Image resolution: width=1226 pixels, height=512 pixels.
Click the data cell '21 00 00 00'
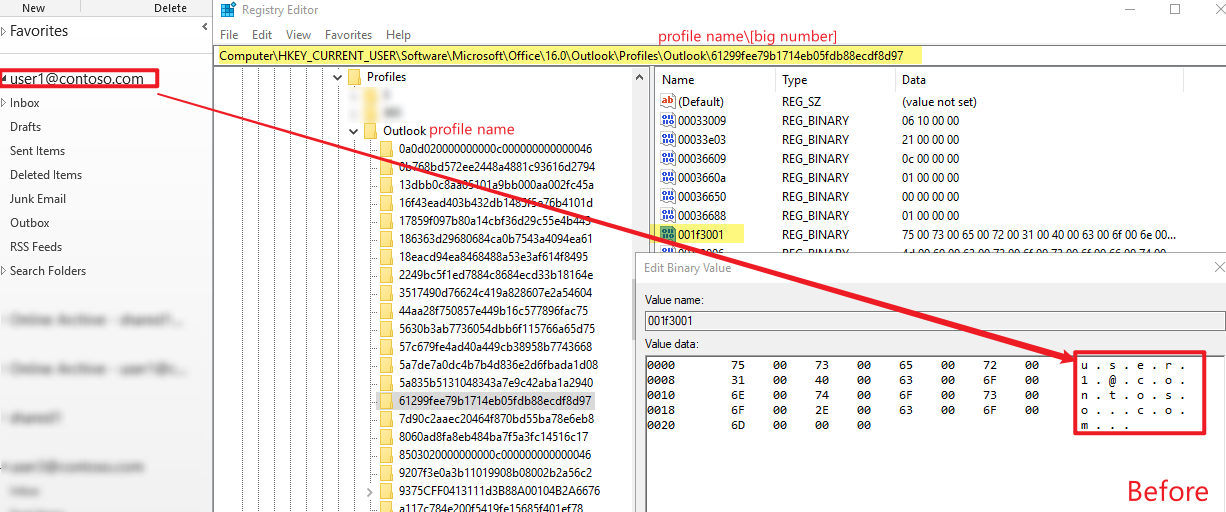[x=931, y=139]
